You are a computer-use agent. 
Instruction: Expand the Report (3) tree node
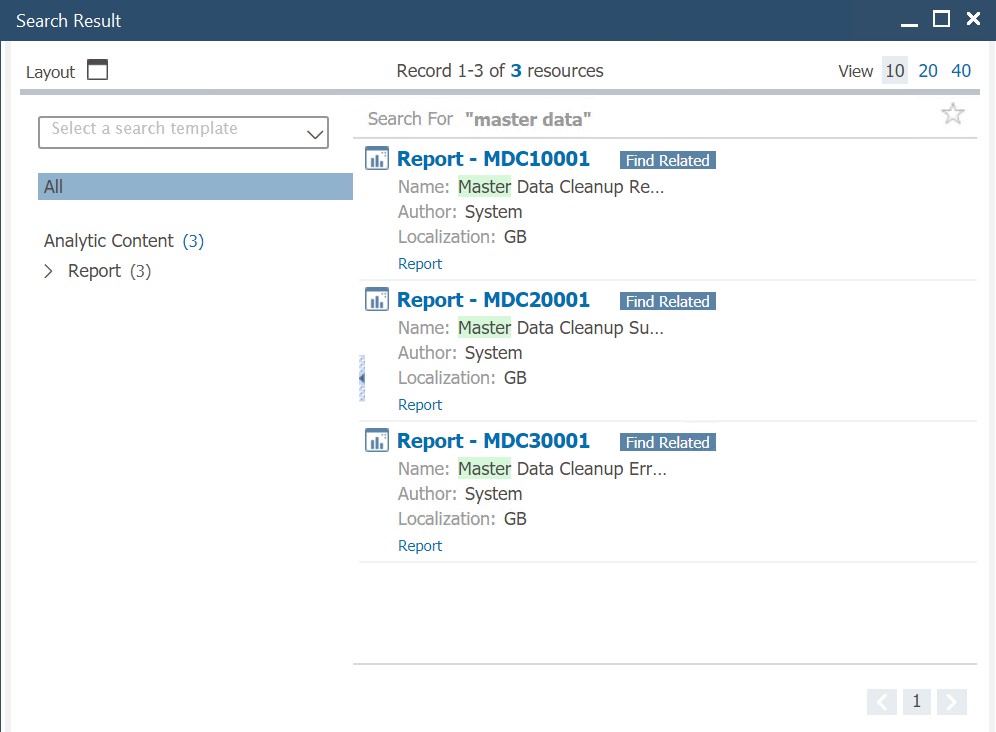[47, 270]
